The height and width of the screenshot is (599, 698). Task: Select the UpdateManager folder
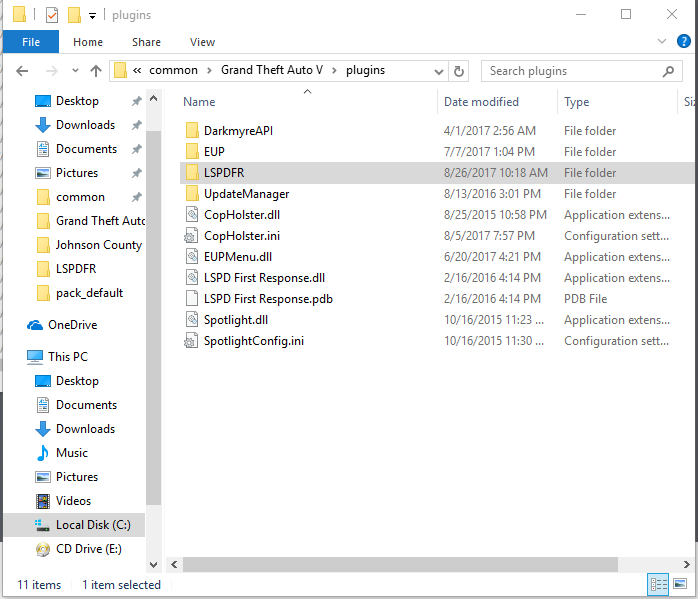246,194
